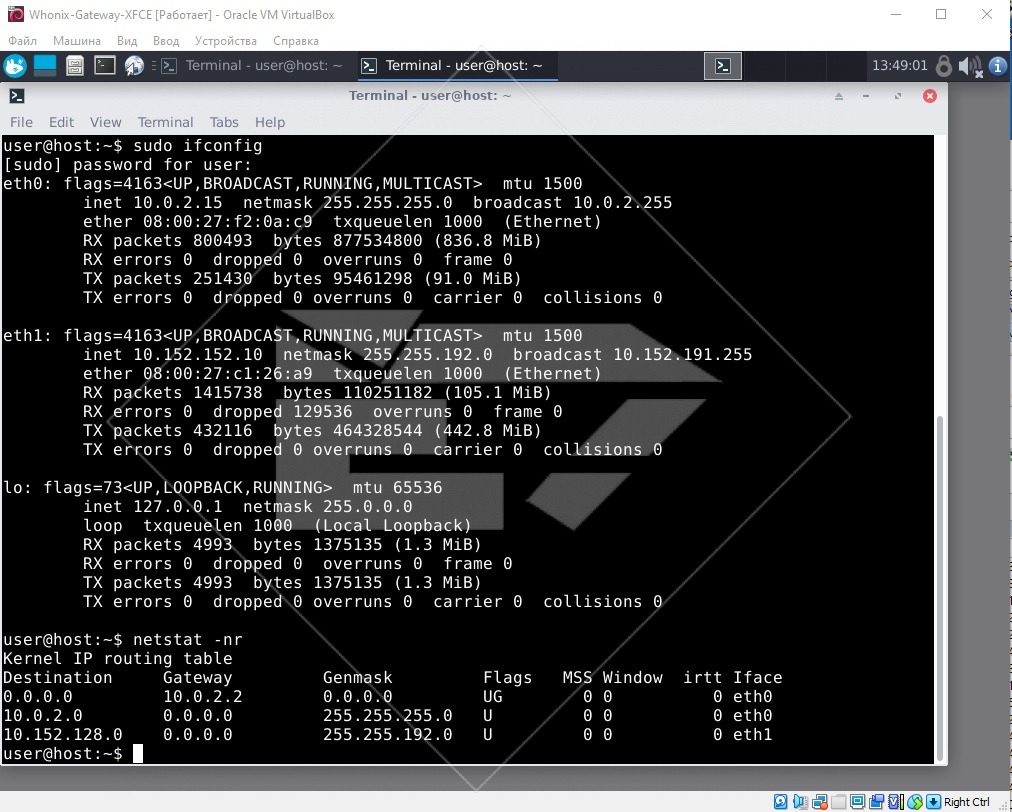Click the gateway value 10.0.2.2
Viewport: 1012px width, 812px height.
[203, 696]
